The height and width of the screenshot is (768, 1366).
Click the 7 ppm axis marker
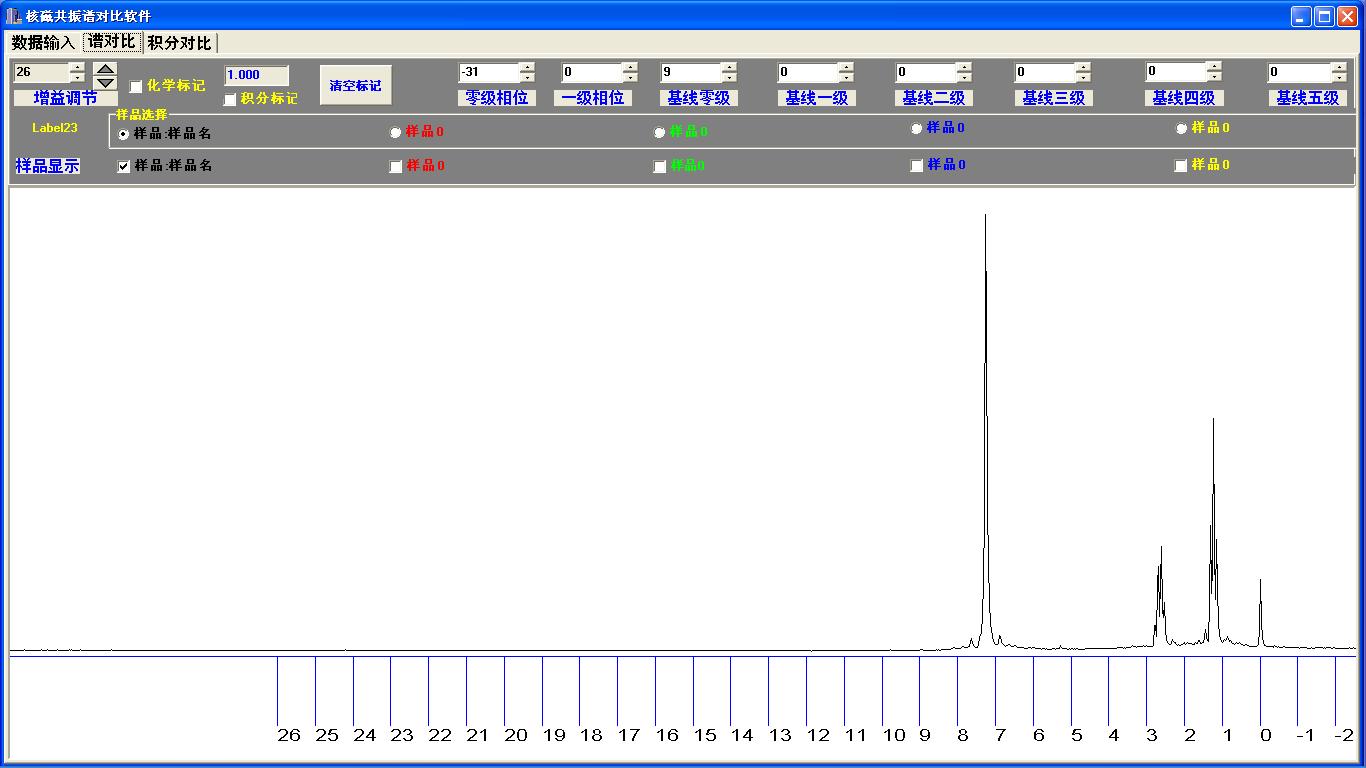coord(1000,735)
